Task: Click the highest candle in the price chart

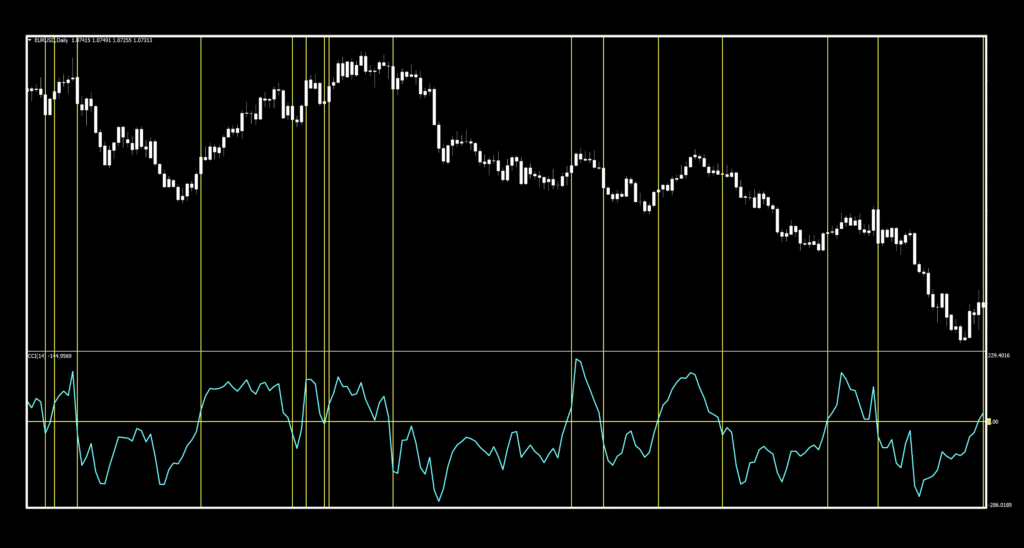Action: pos(364,63)
